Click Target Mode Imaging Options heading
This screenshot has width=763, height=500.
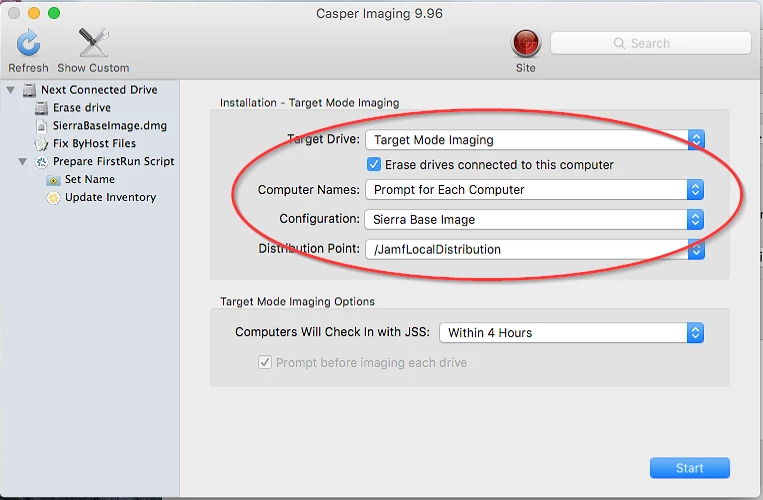[x=297, y=302]
